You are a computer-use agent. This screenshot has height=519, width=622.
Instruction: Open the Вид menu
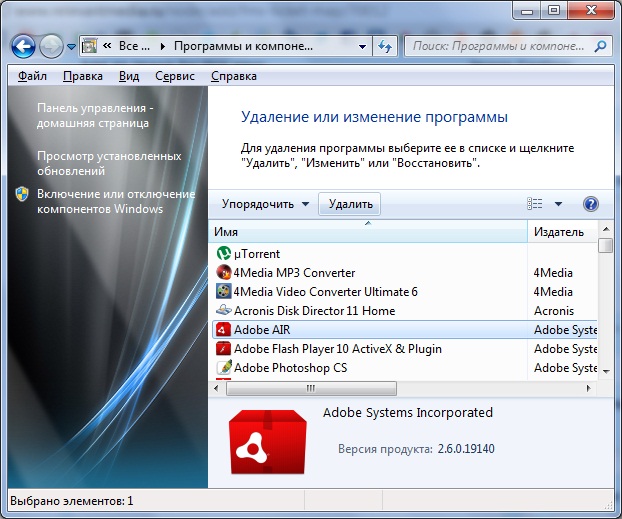pyautogui.click(x=129, y=76)
